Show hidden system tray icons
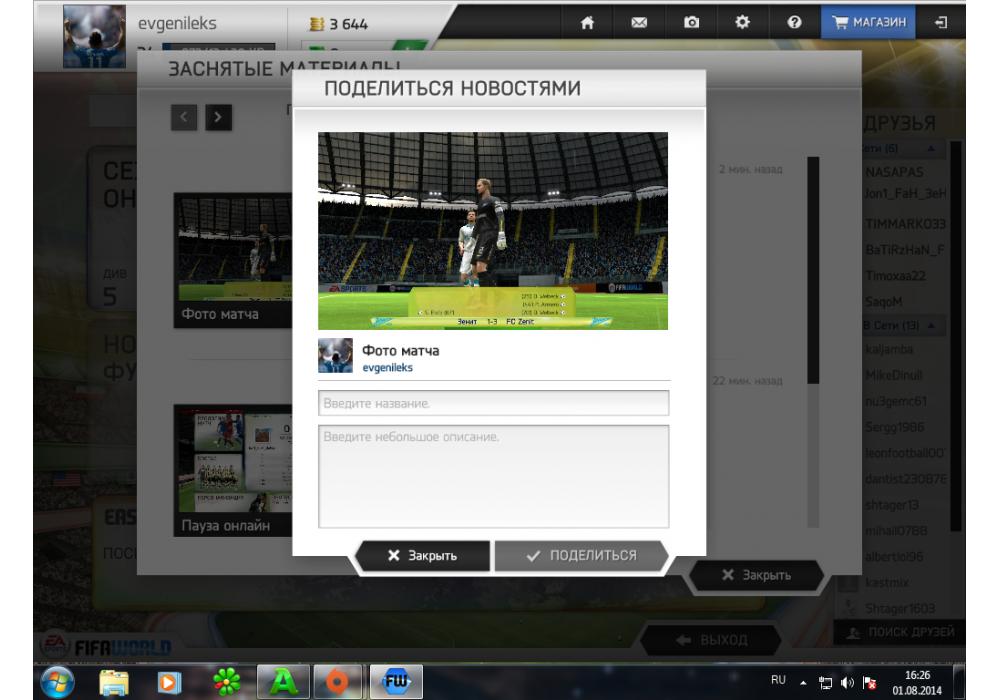 pyautogui.click(x=803, y=683)
